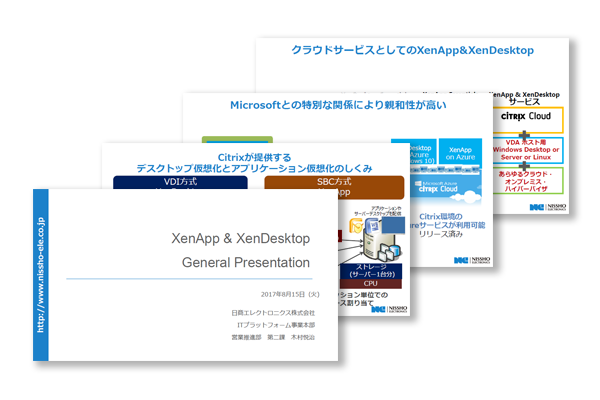This screenshot has height=400, width=600.
Task: Select the XenApp on Azure tile
Action: 460,154
